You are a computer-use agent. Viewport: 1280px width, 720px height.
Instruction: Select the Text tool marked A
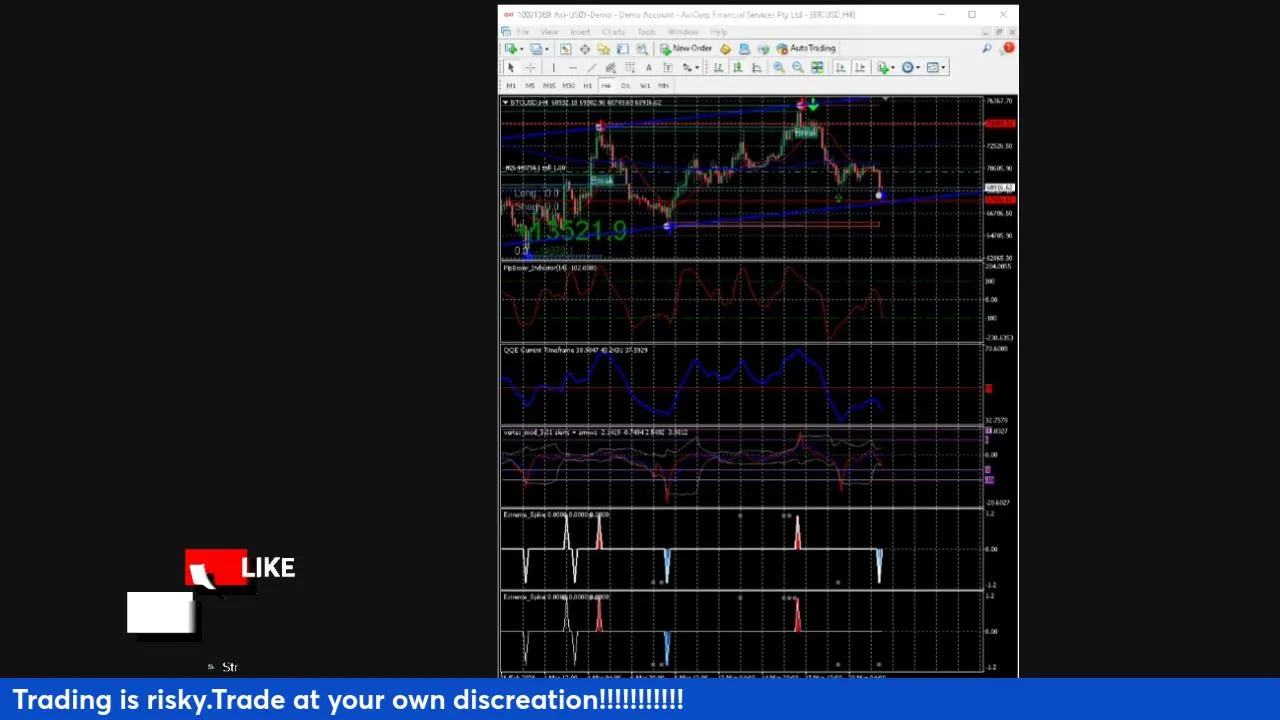pyautogui.click(x=648, y=67)
